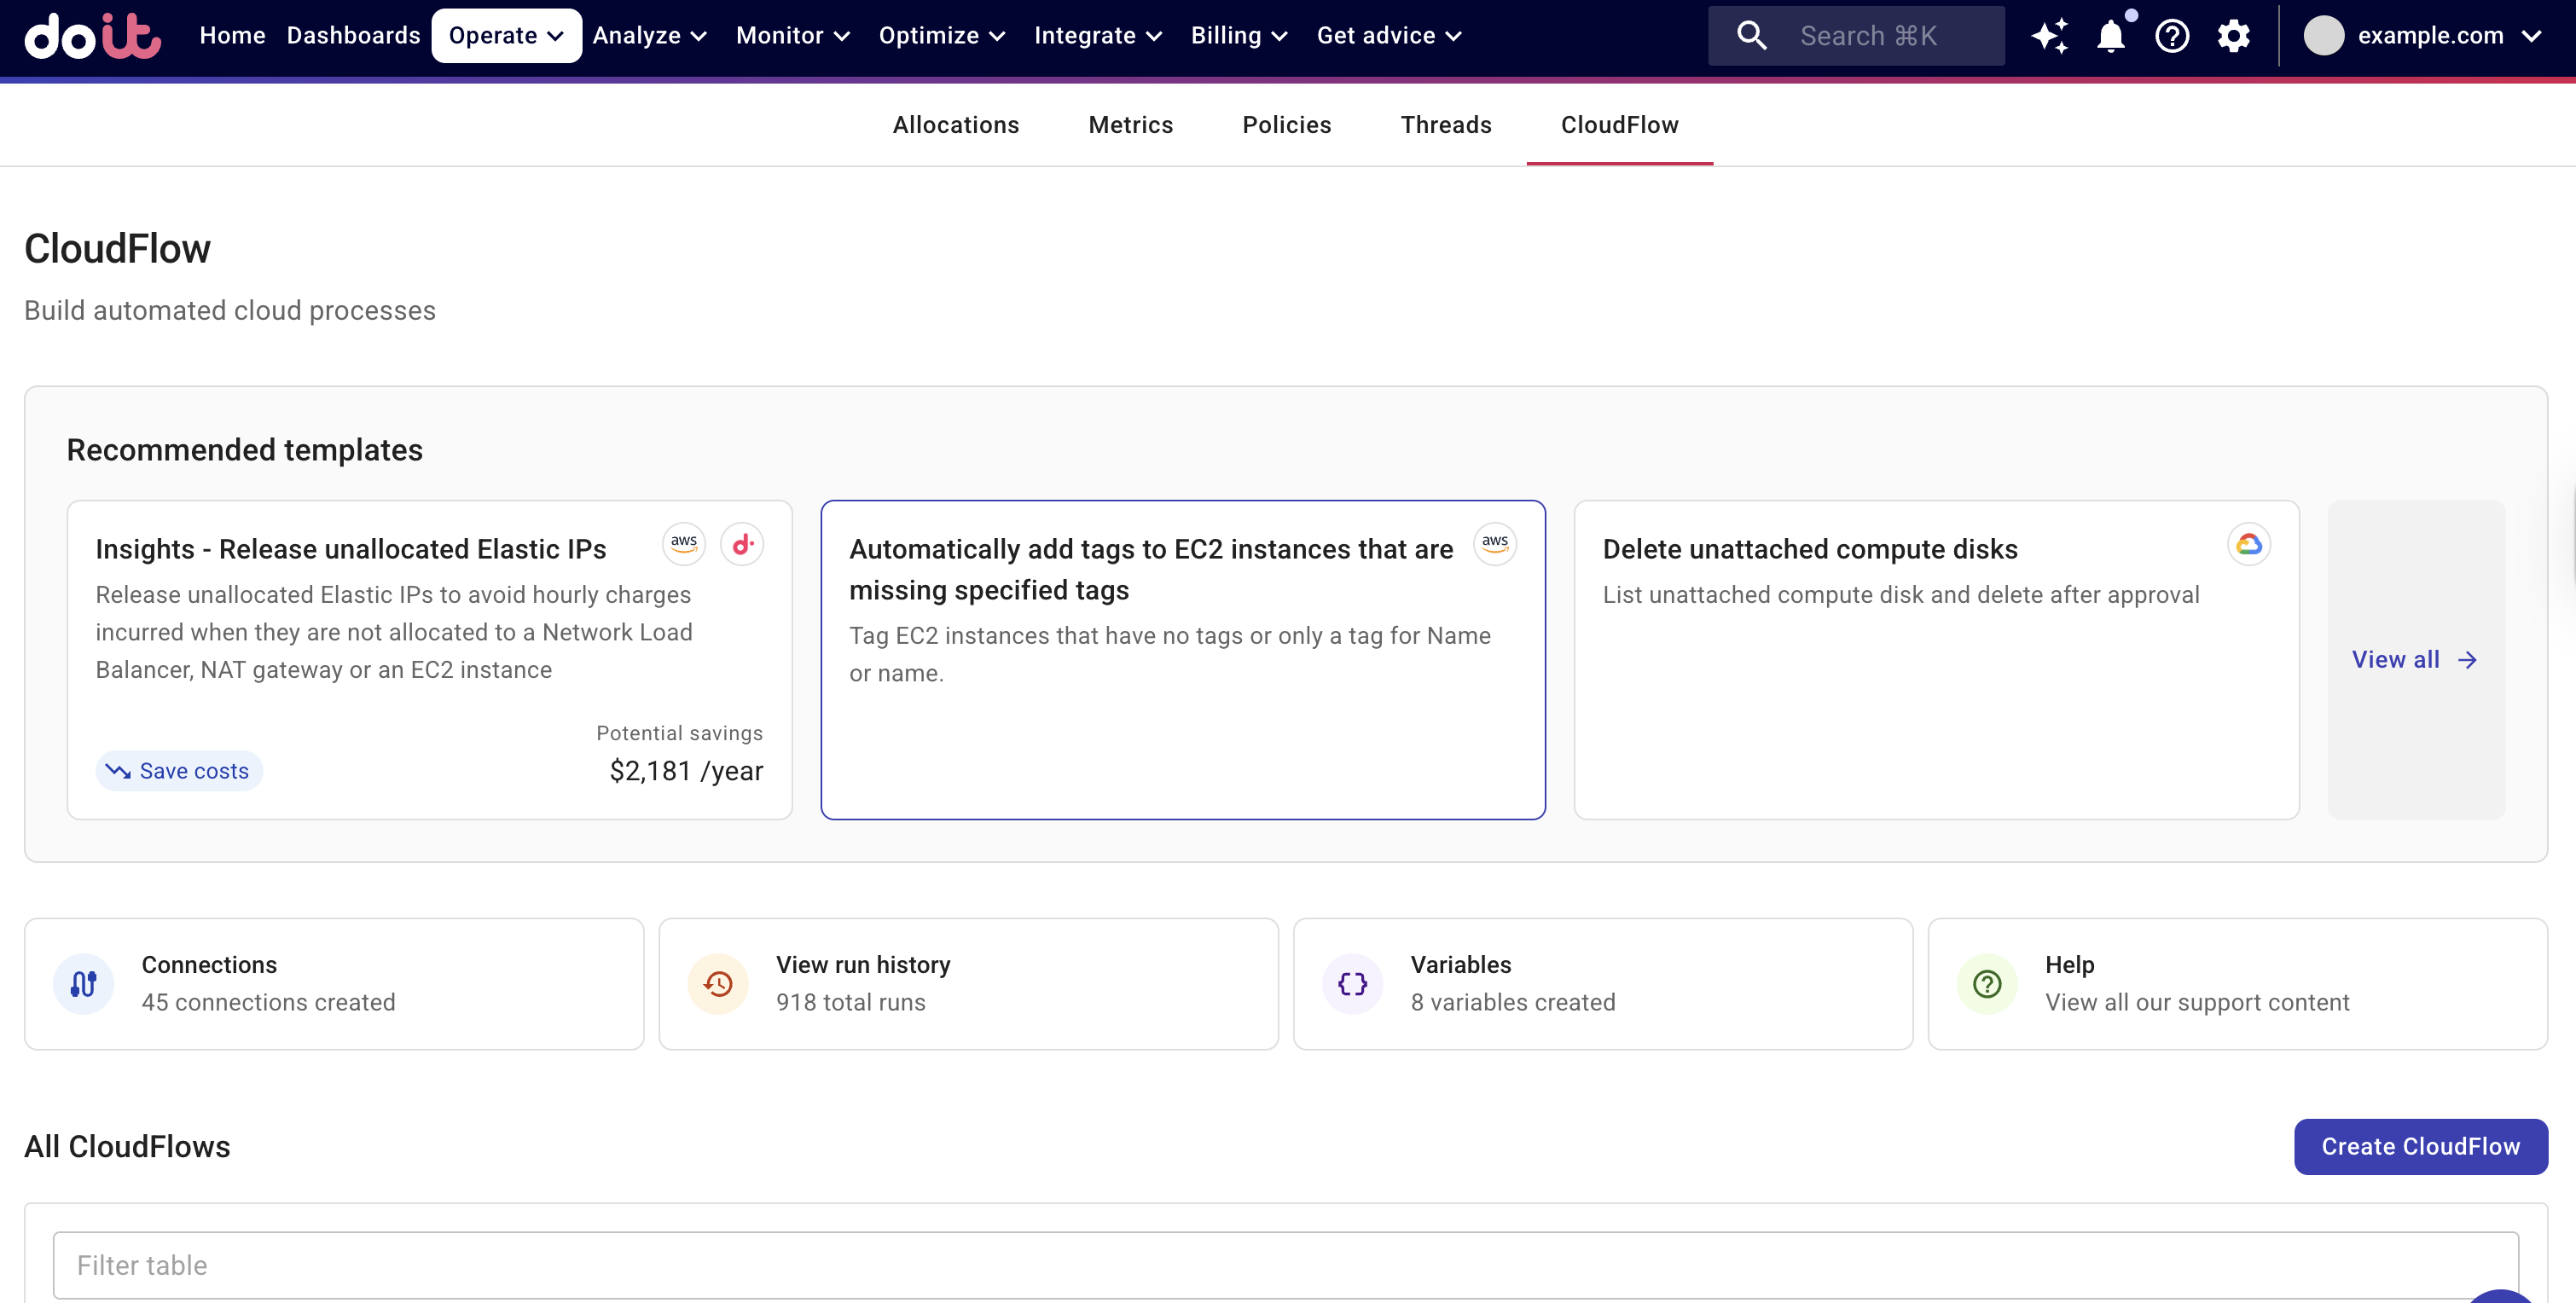This screenshot has width=2576, height=1303.
Task: Select the Threads tab
Action: click(x=1446, y=124)
